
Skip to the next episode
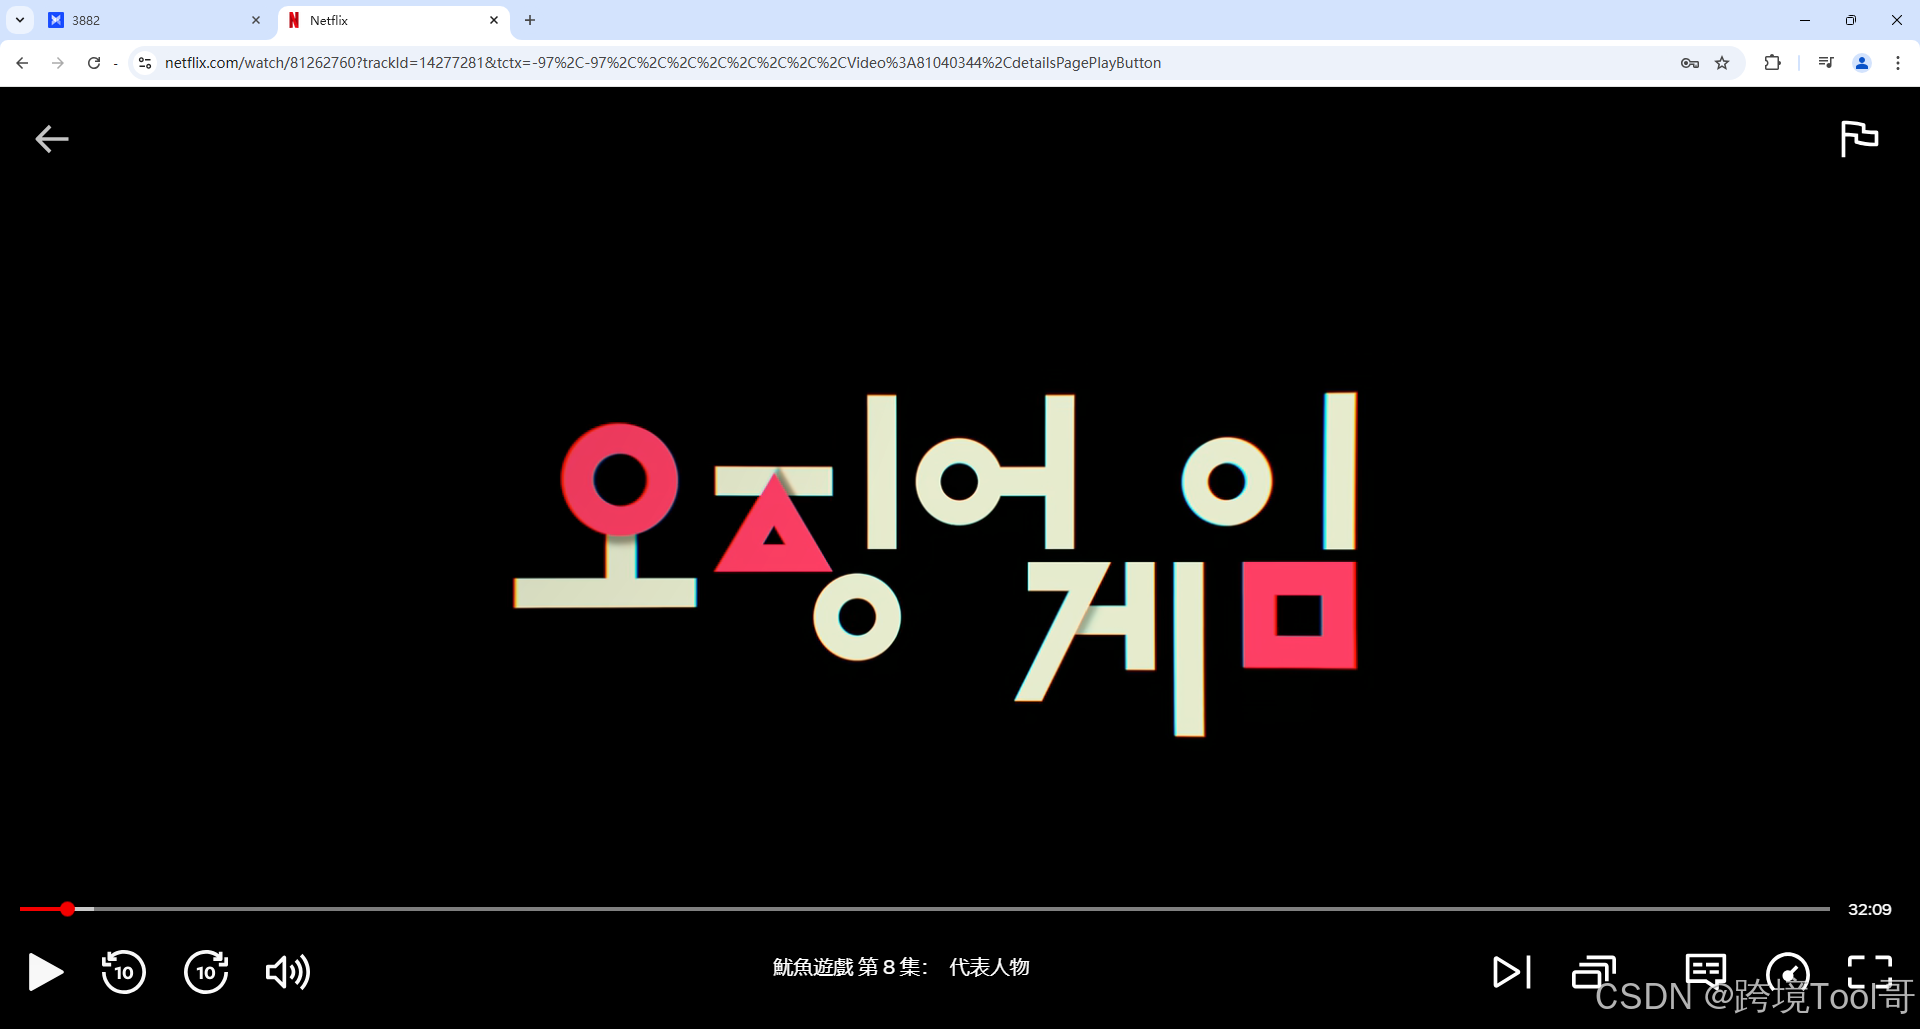point(1512,972)
